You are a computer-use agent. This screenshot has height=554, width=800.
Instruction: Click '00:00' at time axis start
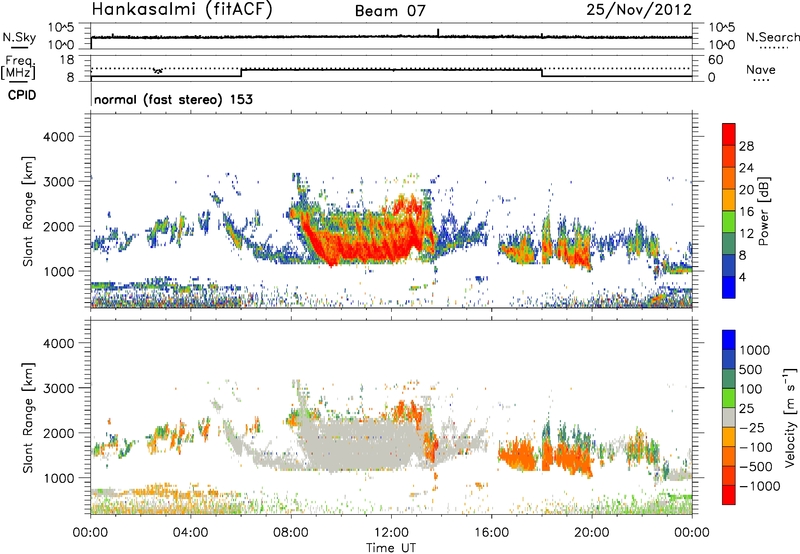coord(90,533)
